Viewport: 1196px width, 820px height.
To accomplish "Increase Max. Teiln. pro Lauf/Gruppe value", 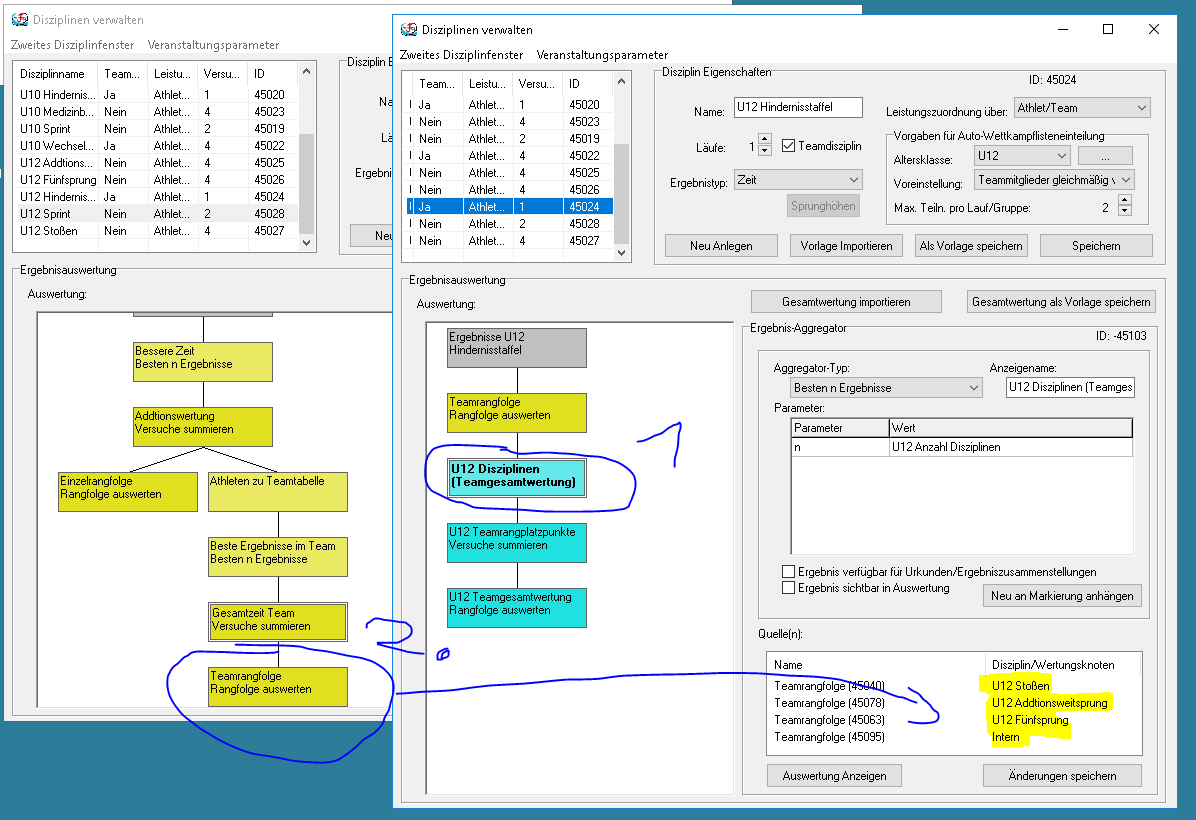I will tap(1124, 201).
